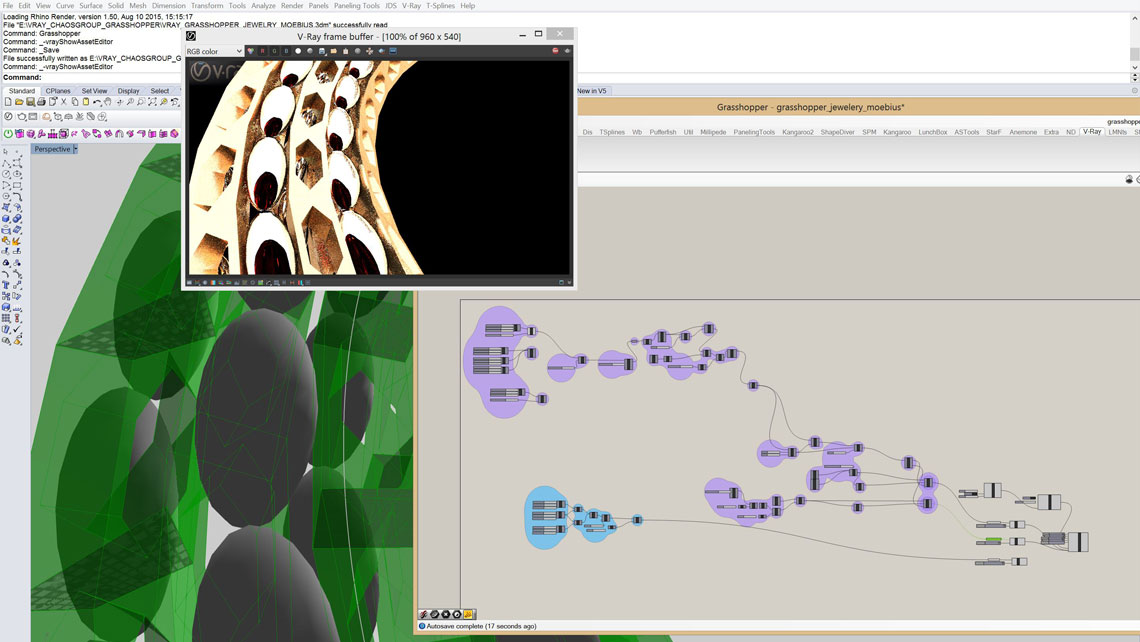This screenshot has height=642, width=1140.
Task: Click the Print icon in Rhino toolbar
Action: pyautogui.click(x=41, y=103)
